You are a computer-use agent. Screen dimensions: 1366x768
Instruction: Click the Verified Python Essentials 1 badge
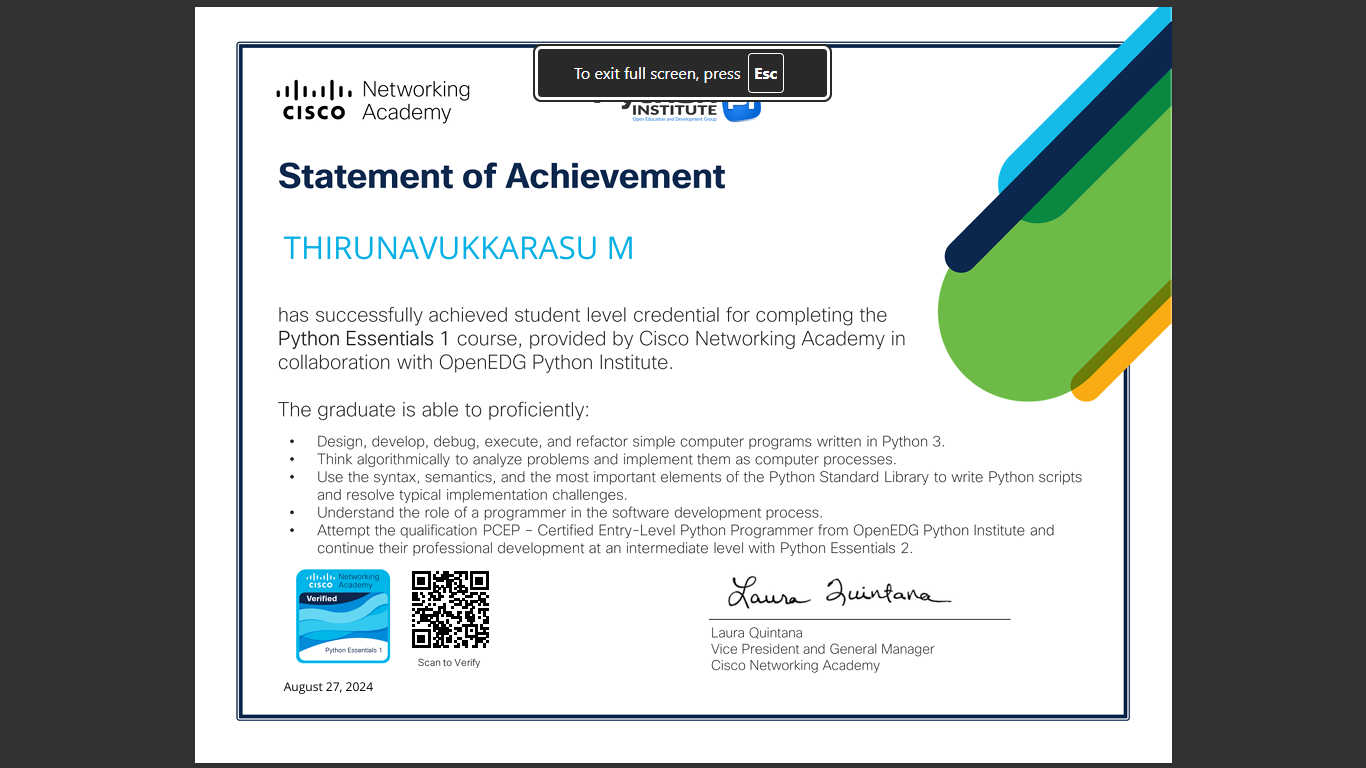(343, 616)
